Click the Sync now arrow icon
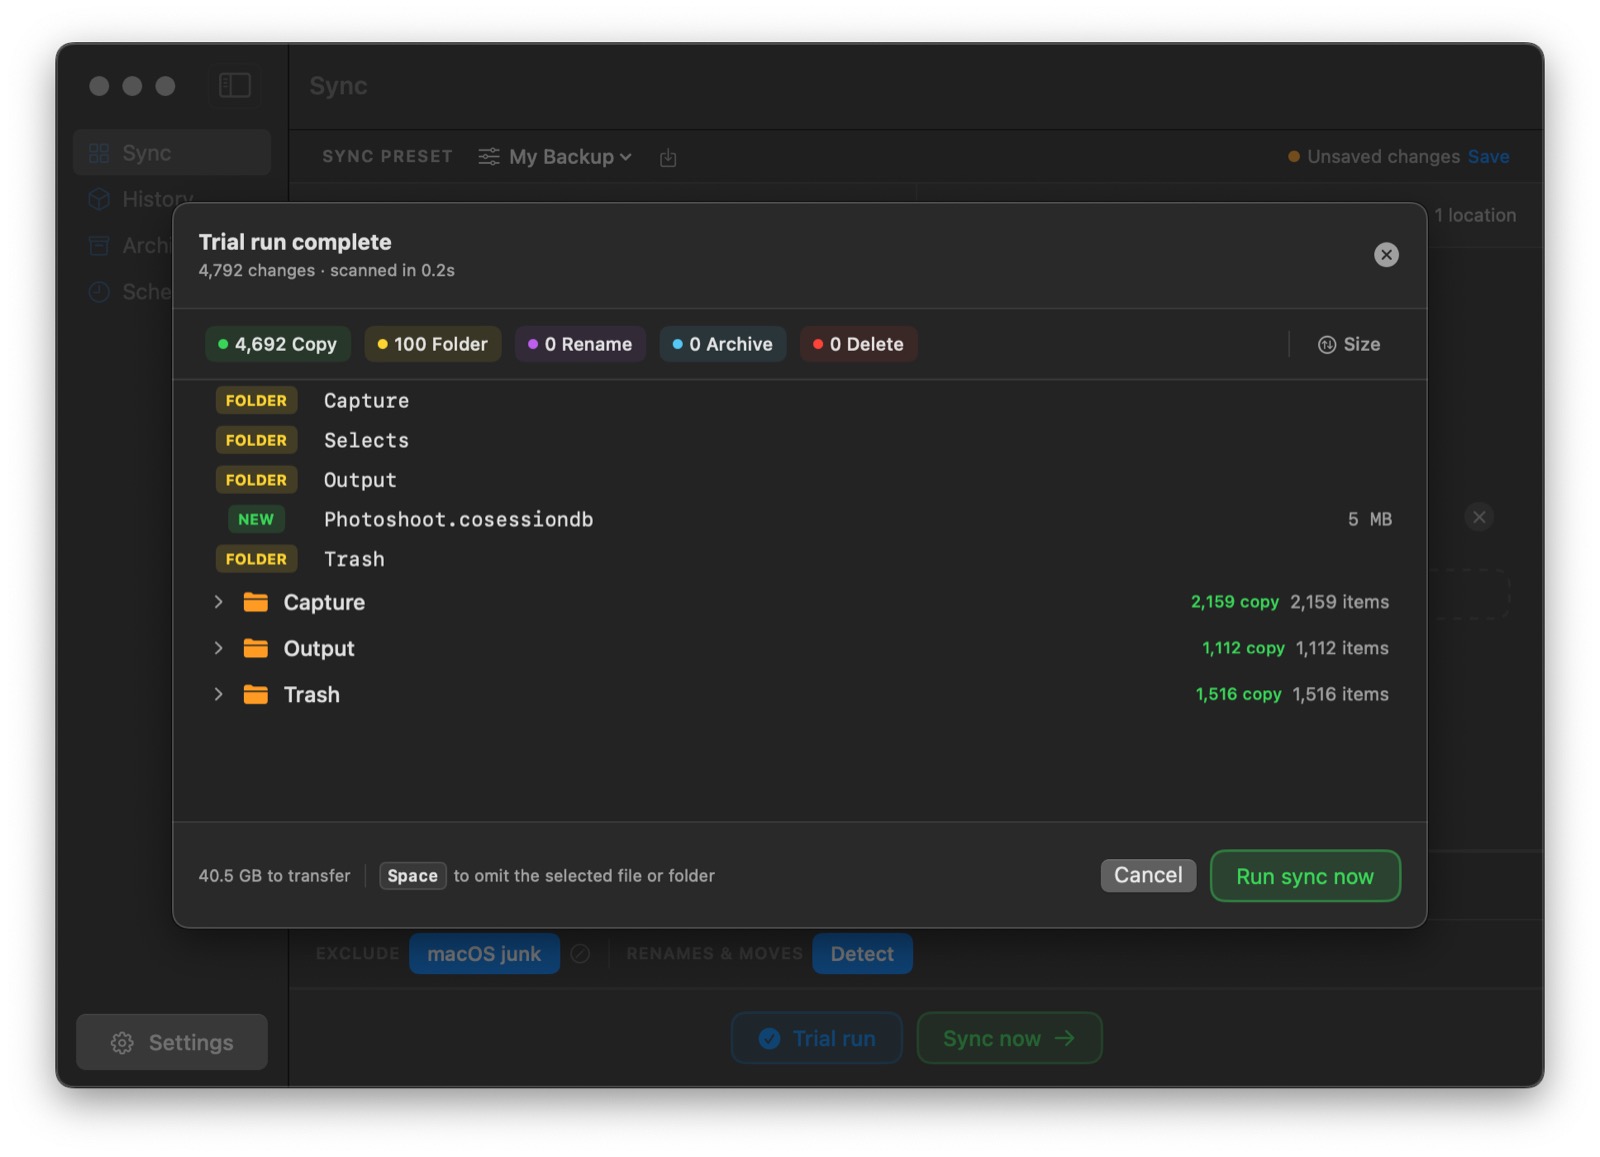Screen dimensions: 1600x1157 [x=1064, y=1038]
